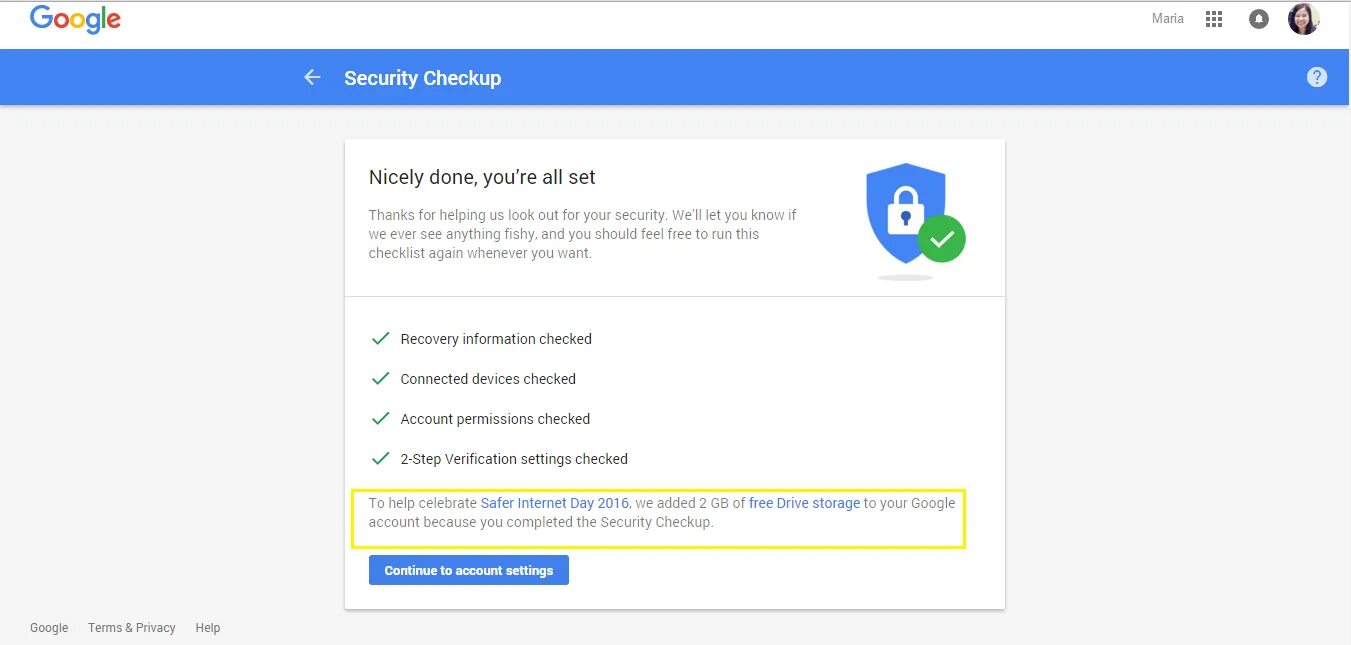Open Terms & Privacy in footer

(x=131, y=628)
